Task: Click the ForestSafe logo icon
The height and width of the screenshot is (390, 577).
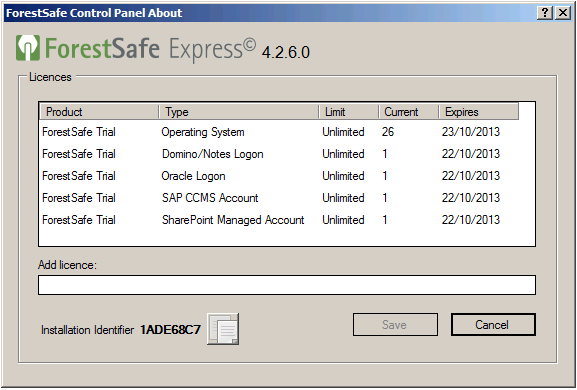Action: [28, 48]
